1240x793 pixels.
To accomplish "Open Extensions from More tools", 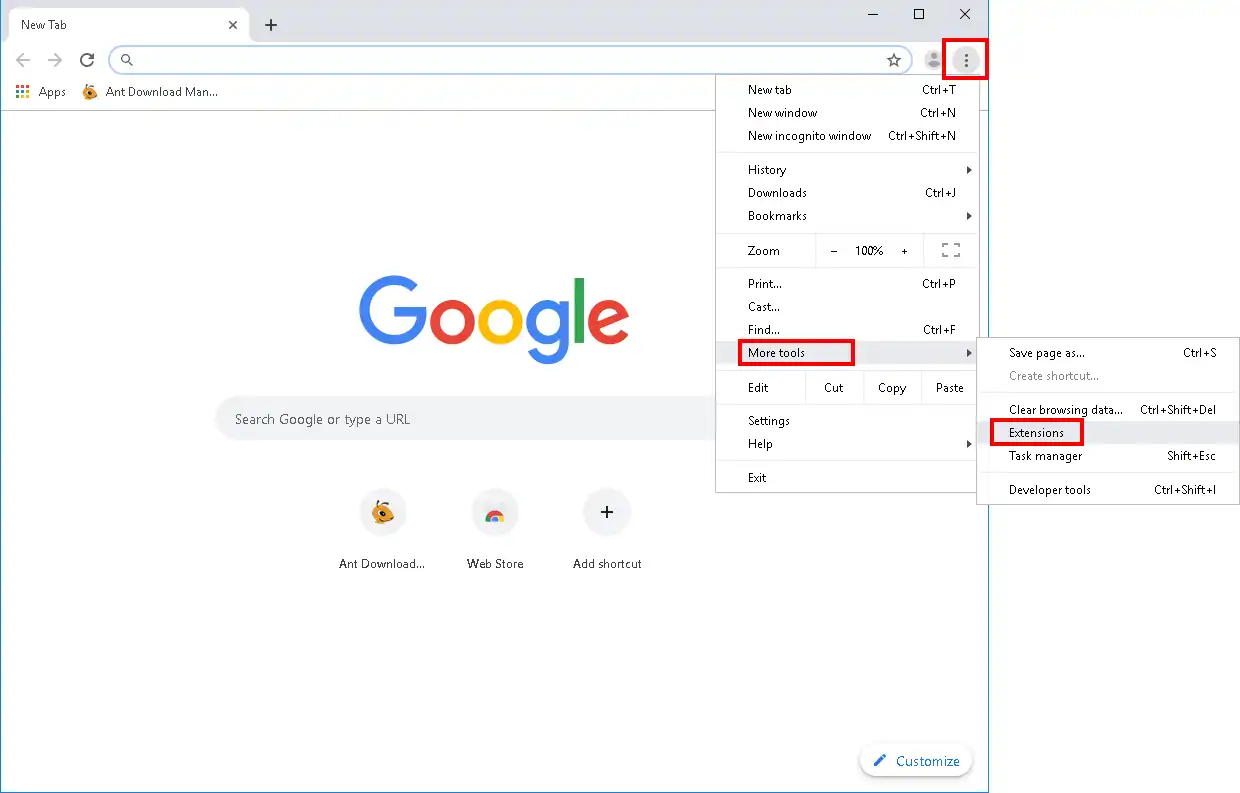I will [1108, 433].
